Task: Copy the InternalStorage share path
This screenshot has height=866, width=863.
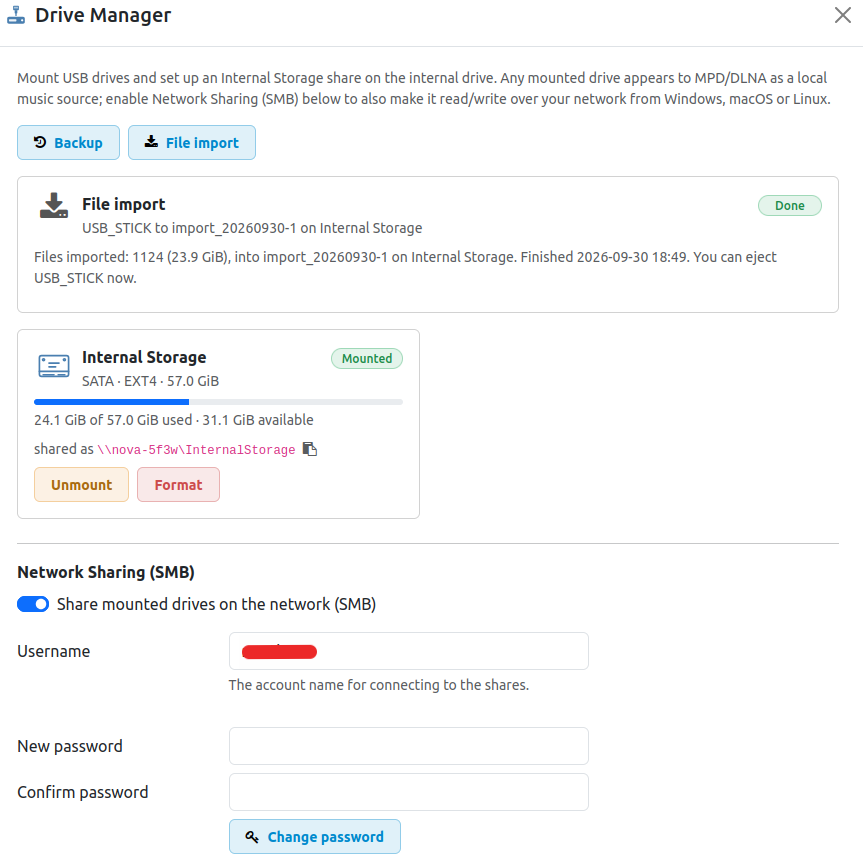Action: pyautogui.click(x=310, y=449)
